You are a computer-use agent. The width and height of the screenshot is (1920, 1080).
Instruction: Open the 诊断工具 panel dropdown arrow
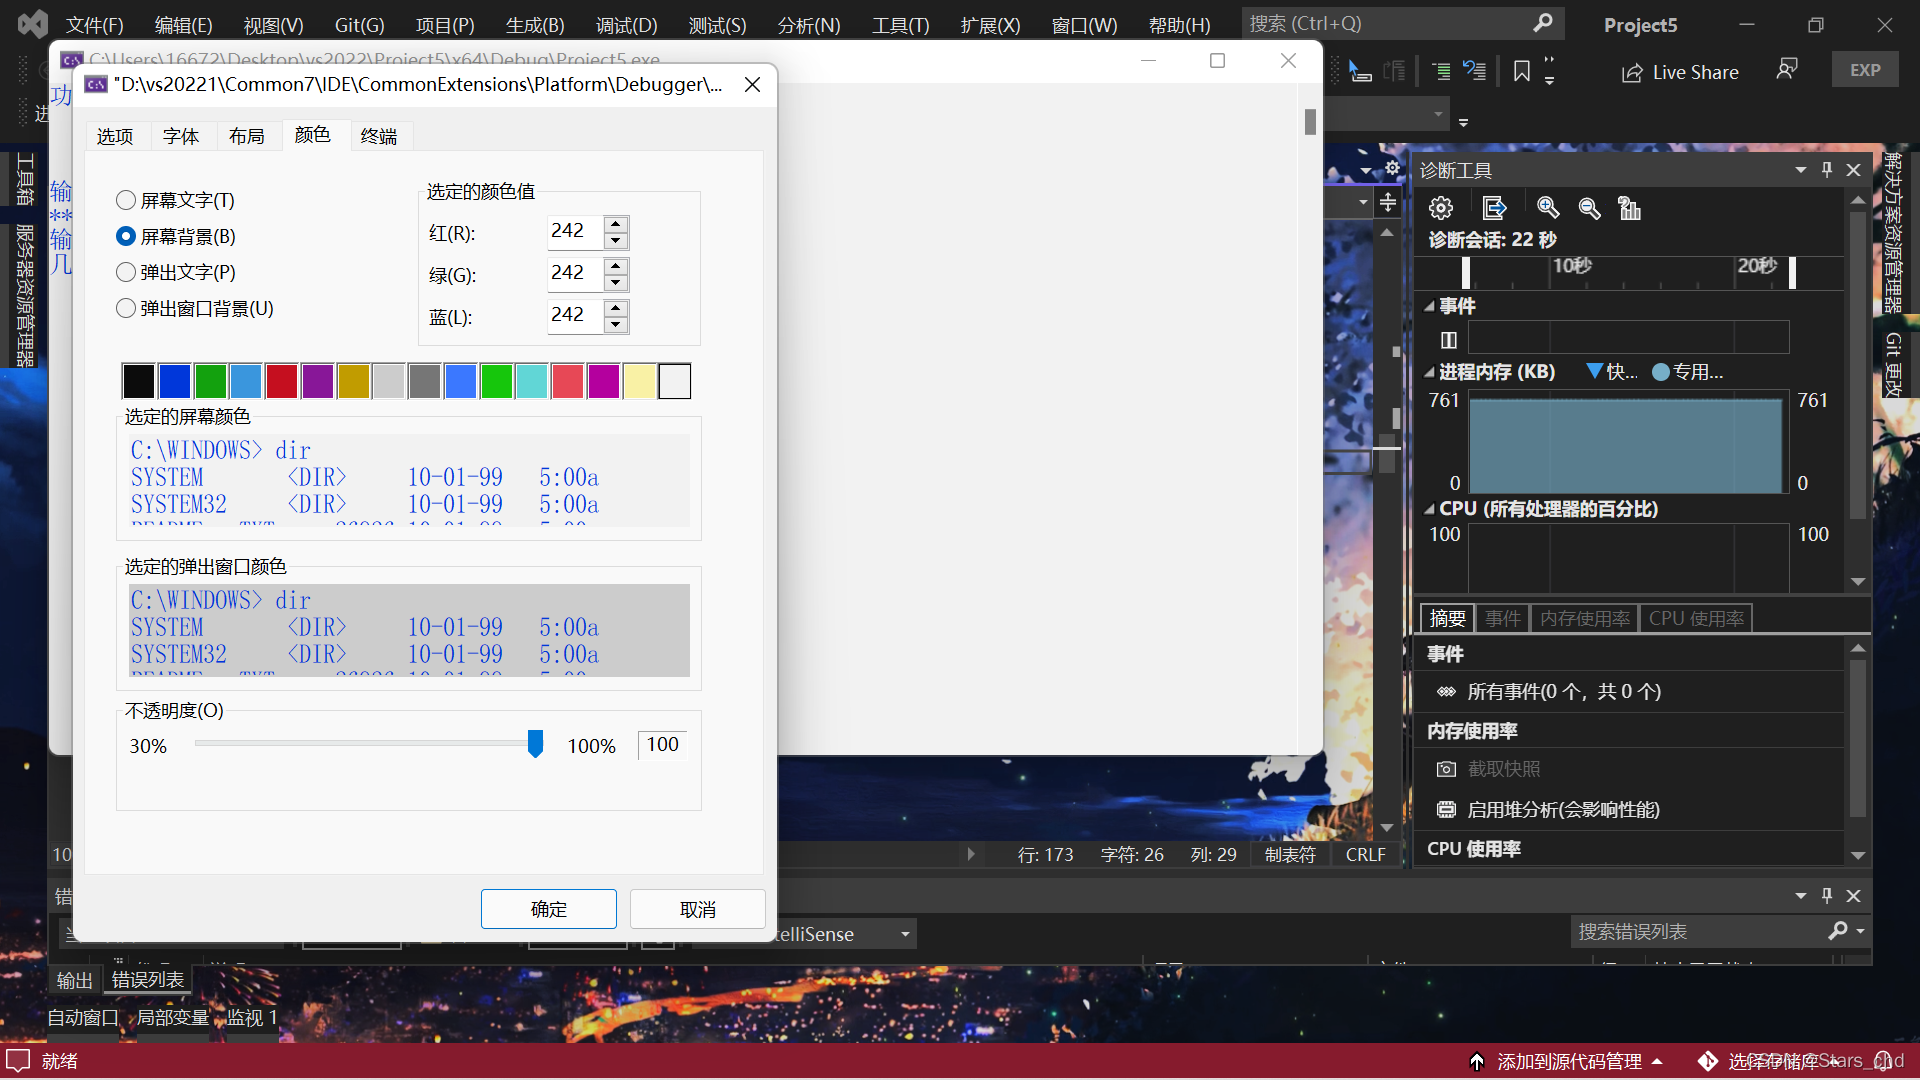1800,170
